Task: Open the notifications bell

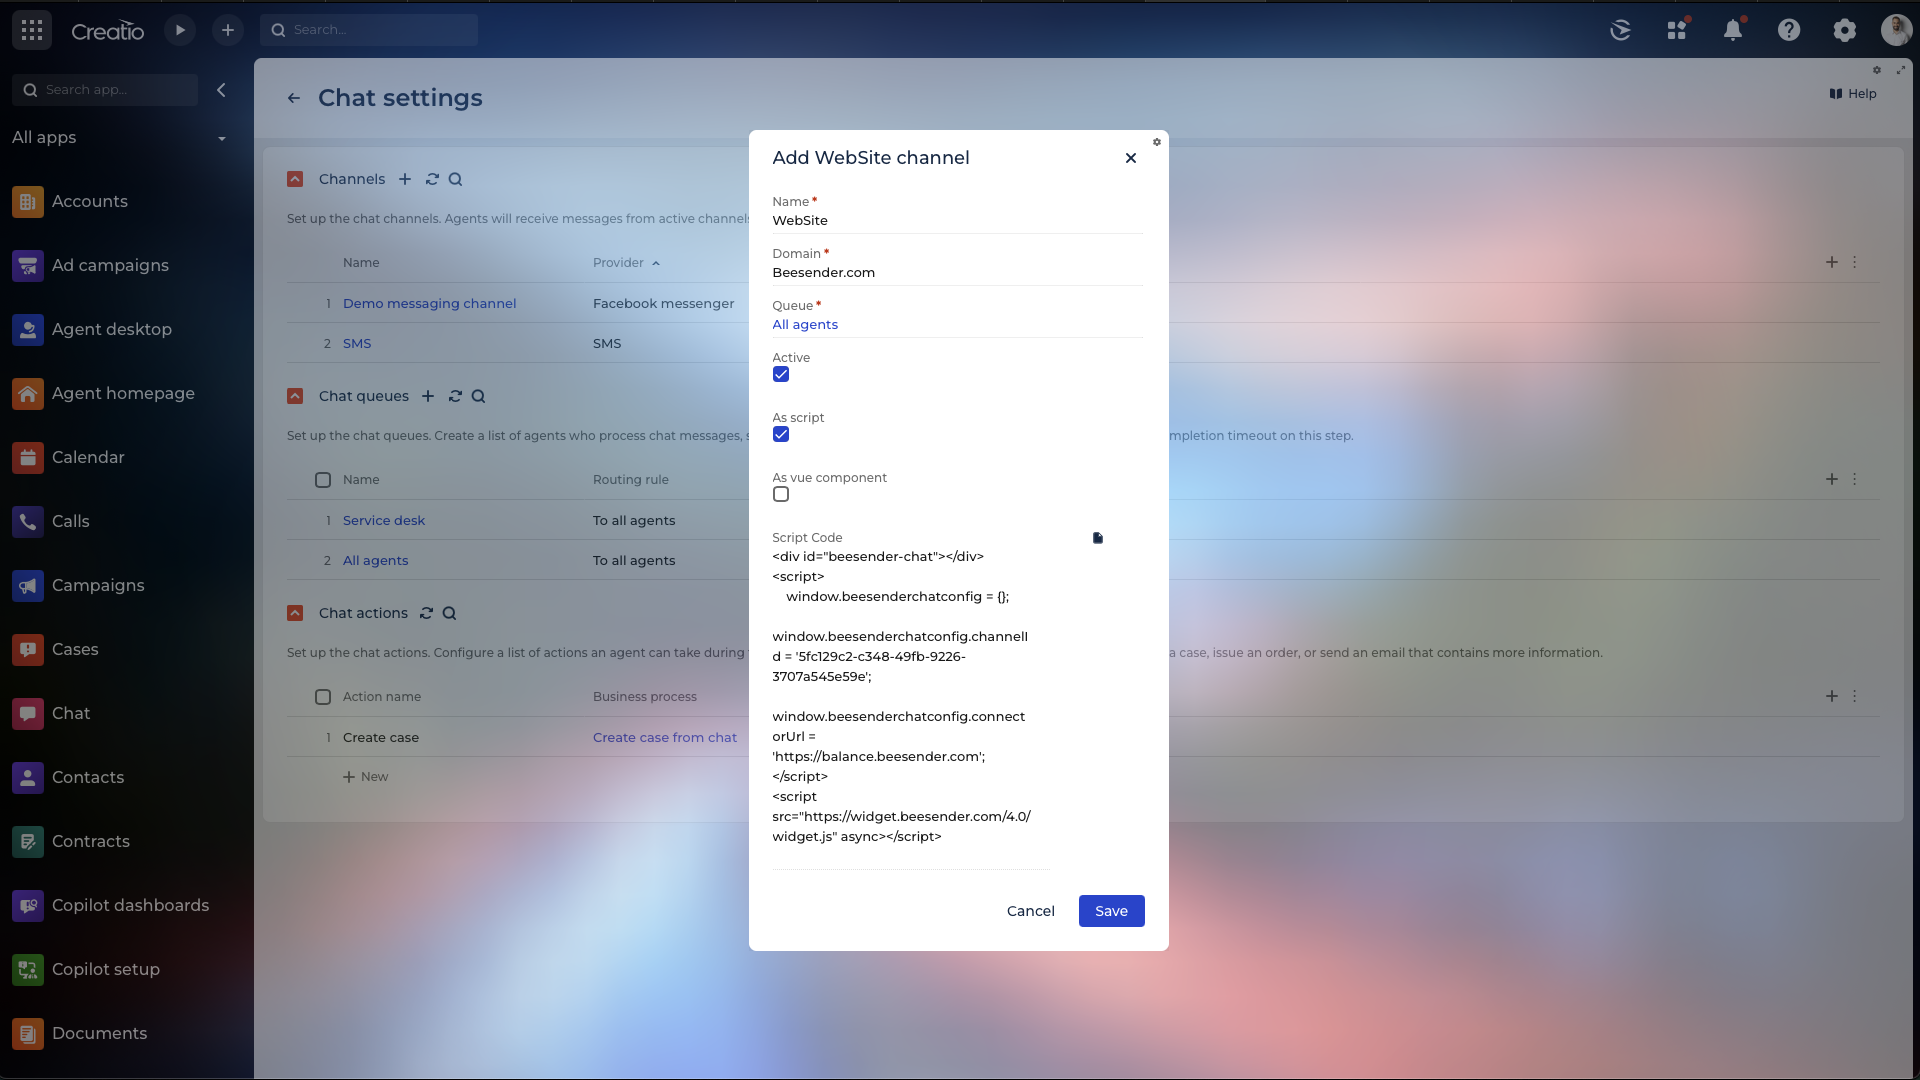Action: (x=1733, y=30)
